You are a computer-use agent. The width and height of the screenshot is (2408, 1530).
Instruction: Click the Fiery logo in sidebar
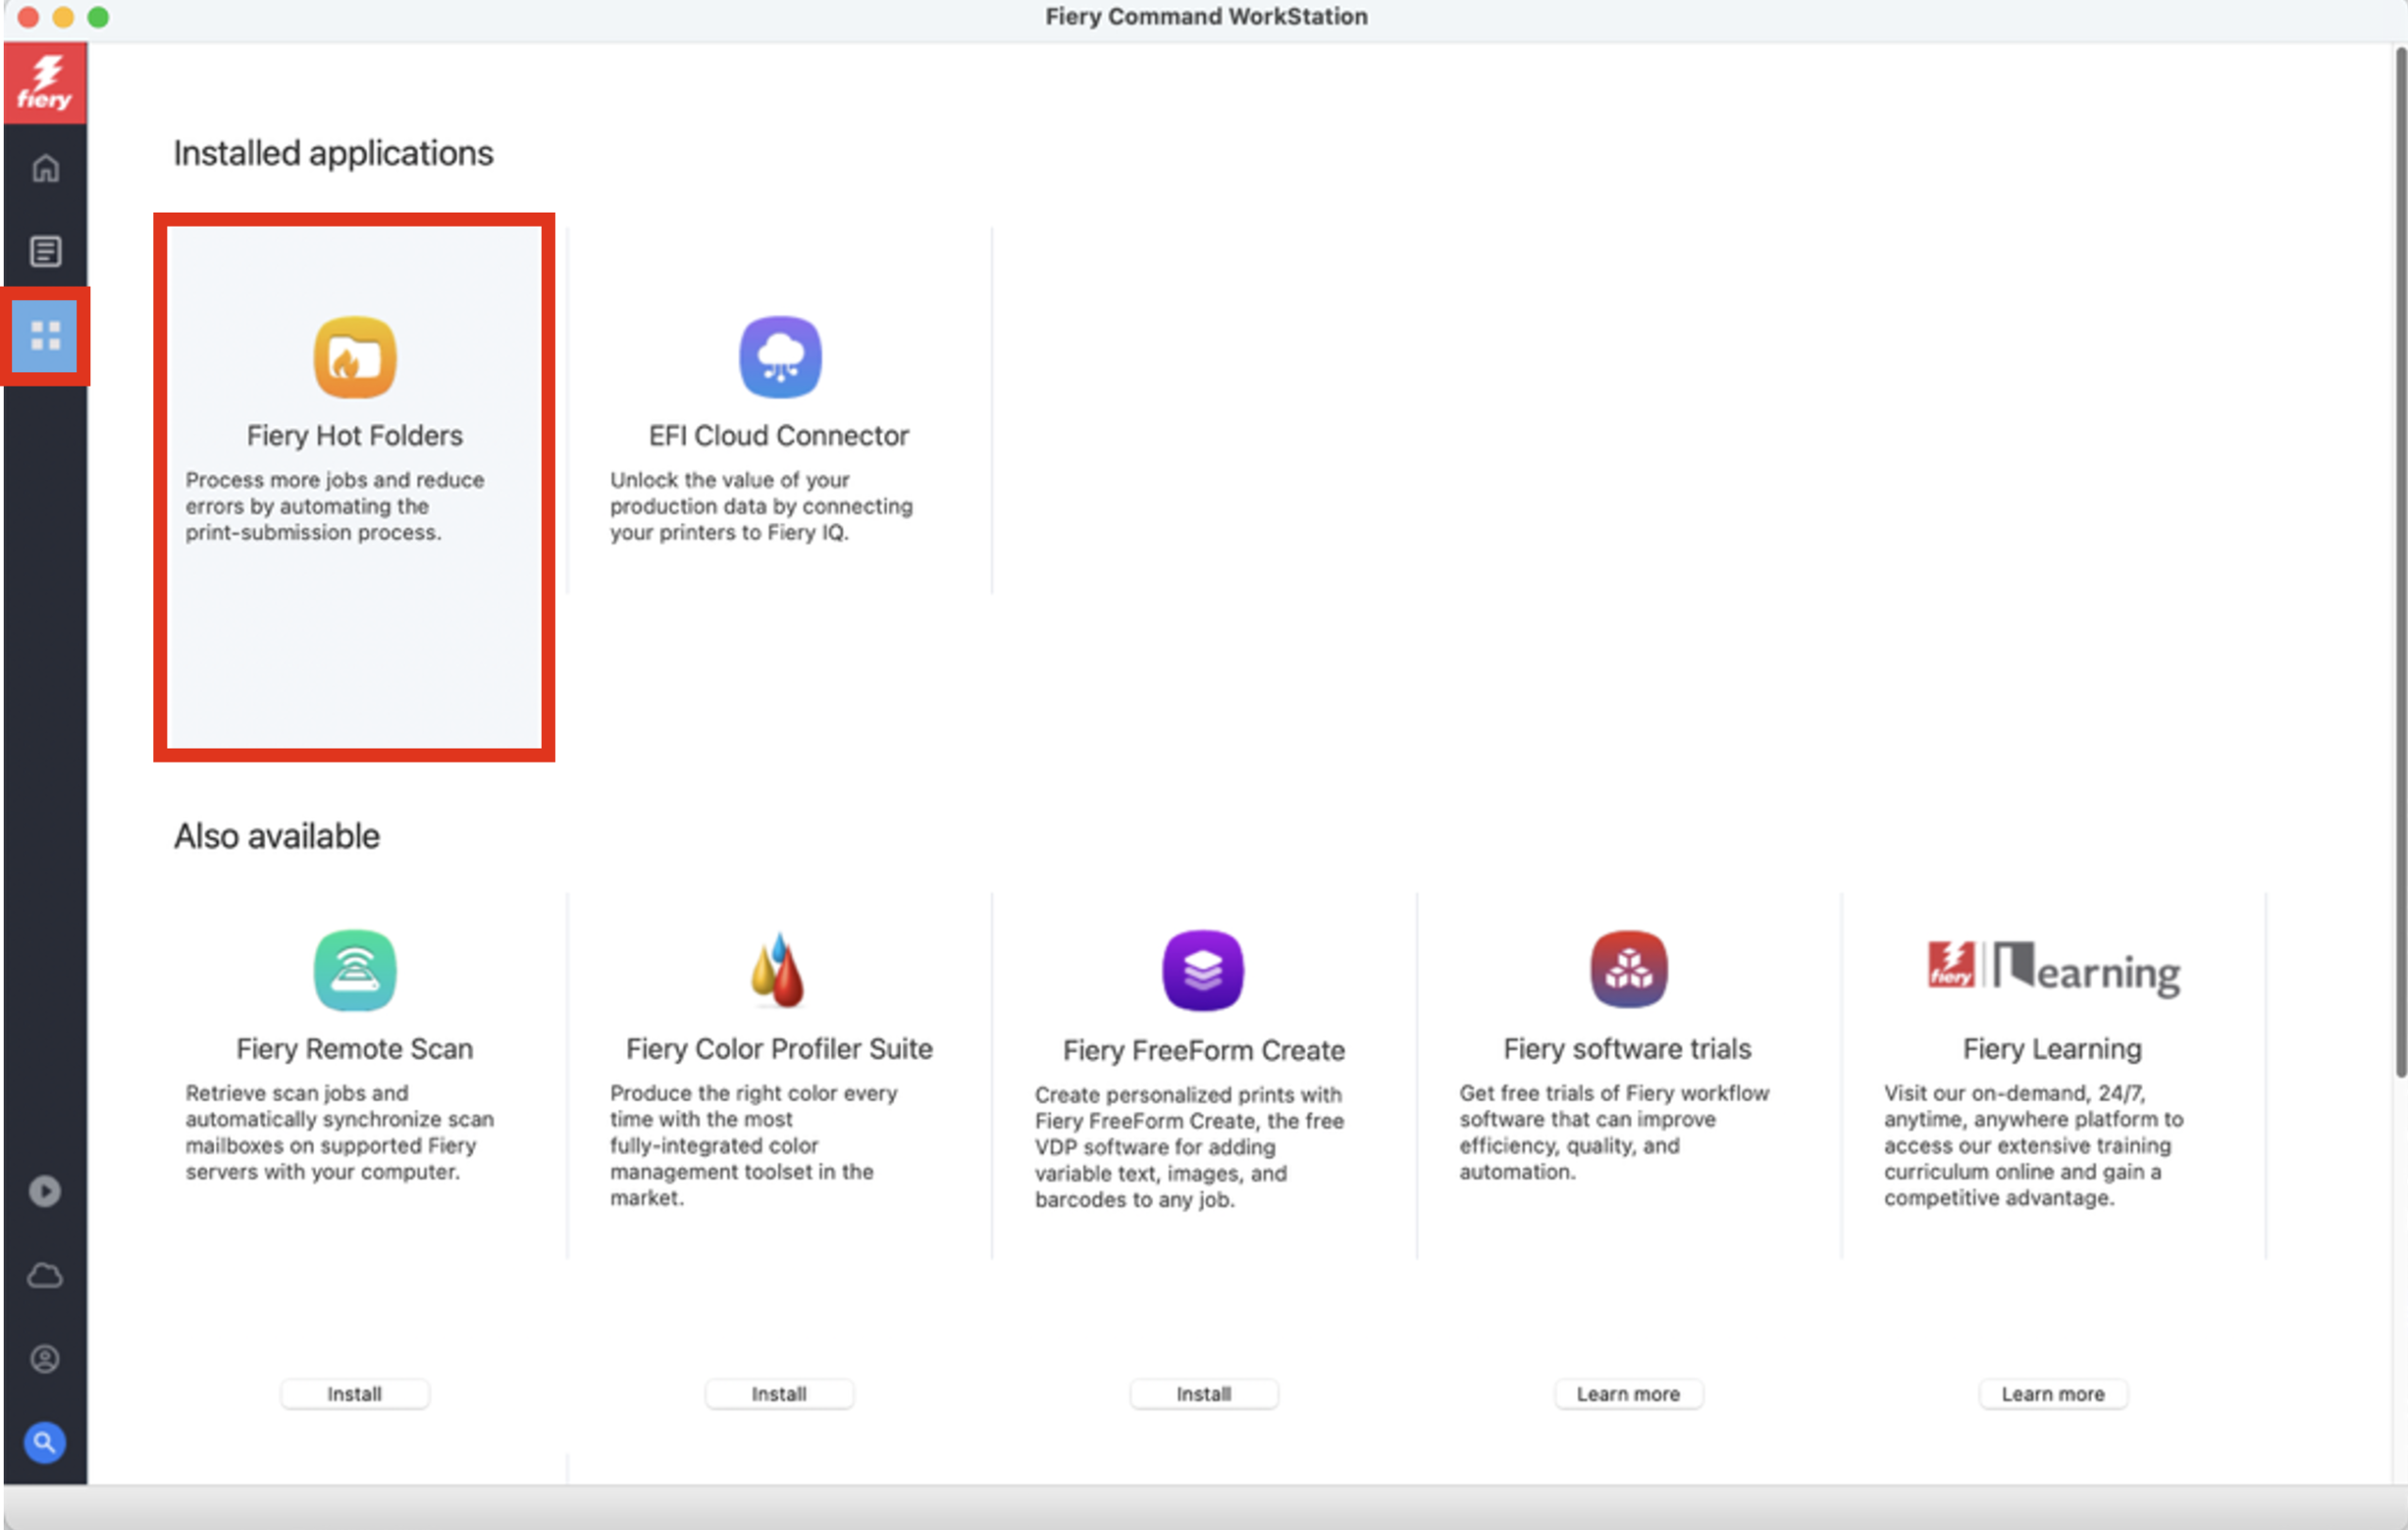click(x=45, y=83)
